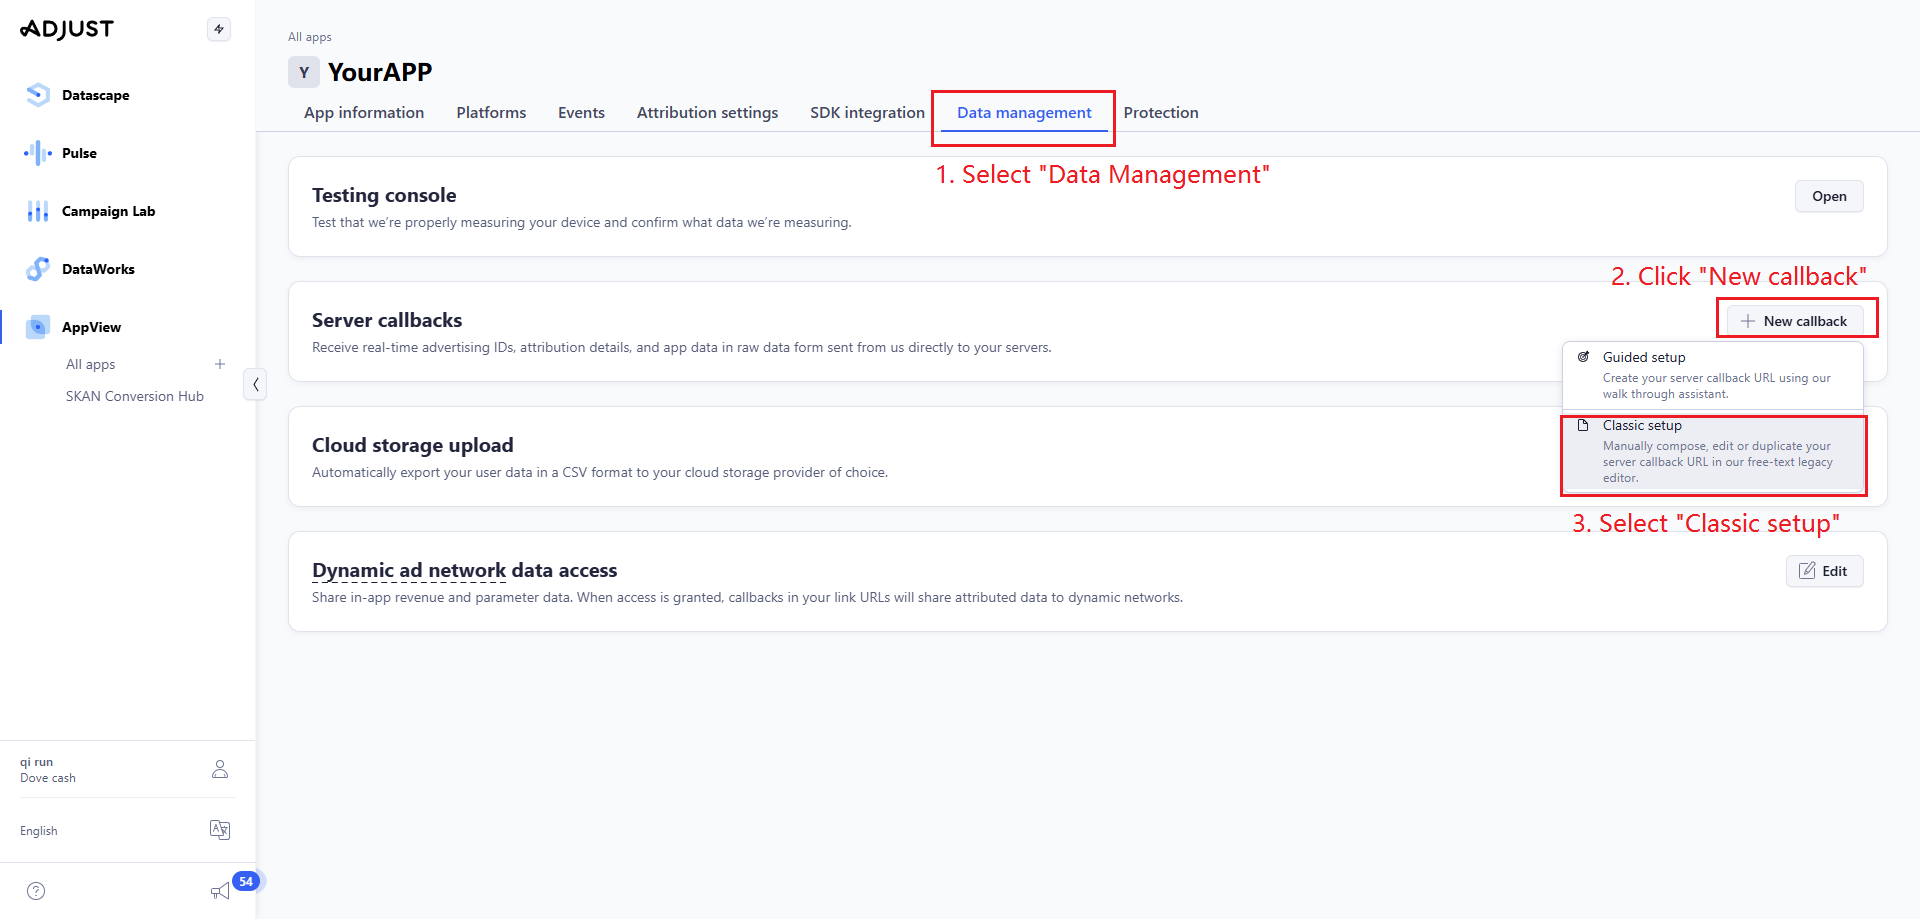Screen dimensions: 1920x919
Task: Click the Y app avatar icon
Action: pos(304,72)
